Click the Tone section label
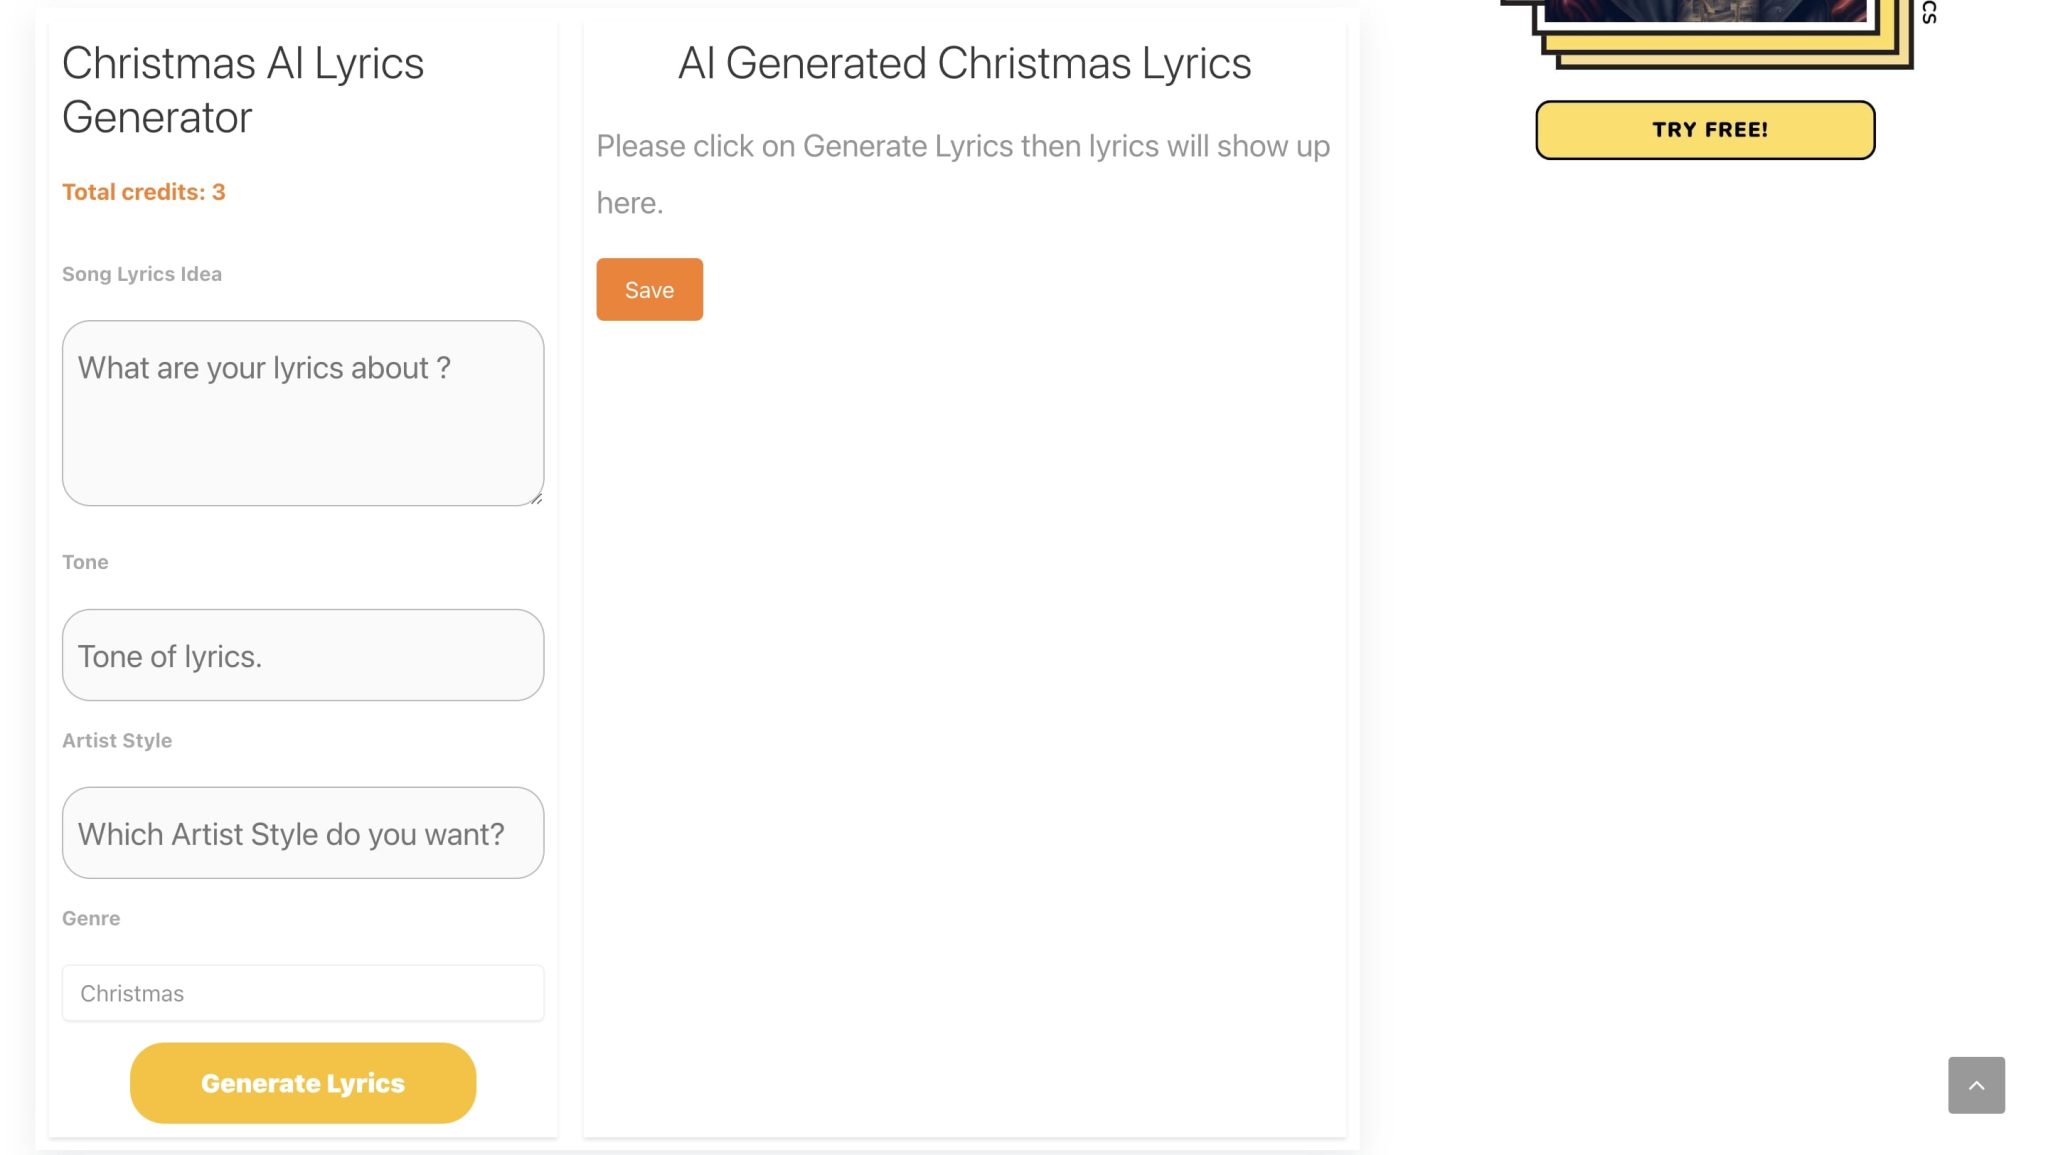Screen dimensions: 2048x1155 (85, 561)
